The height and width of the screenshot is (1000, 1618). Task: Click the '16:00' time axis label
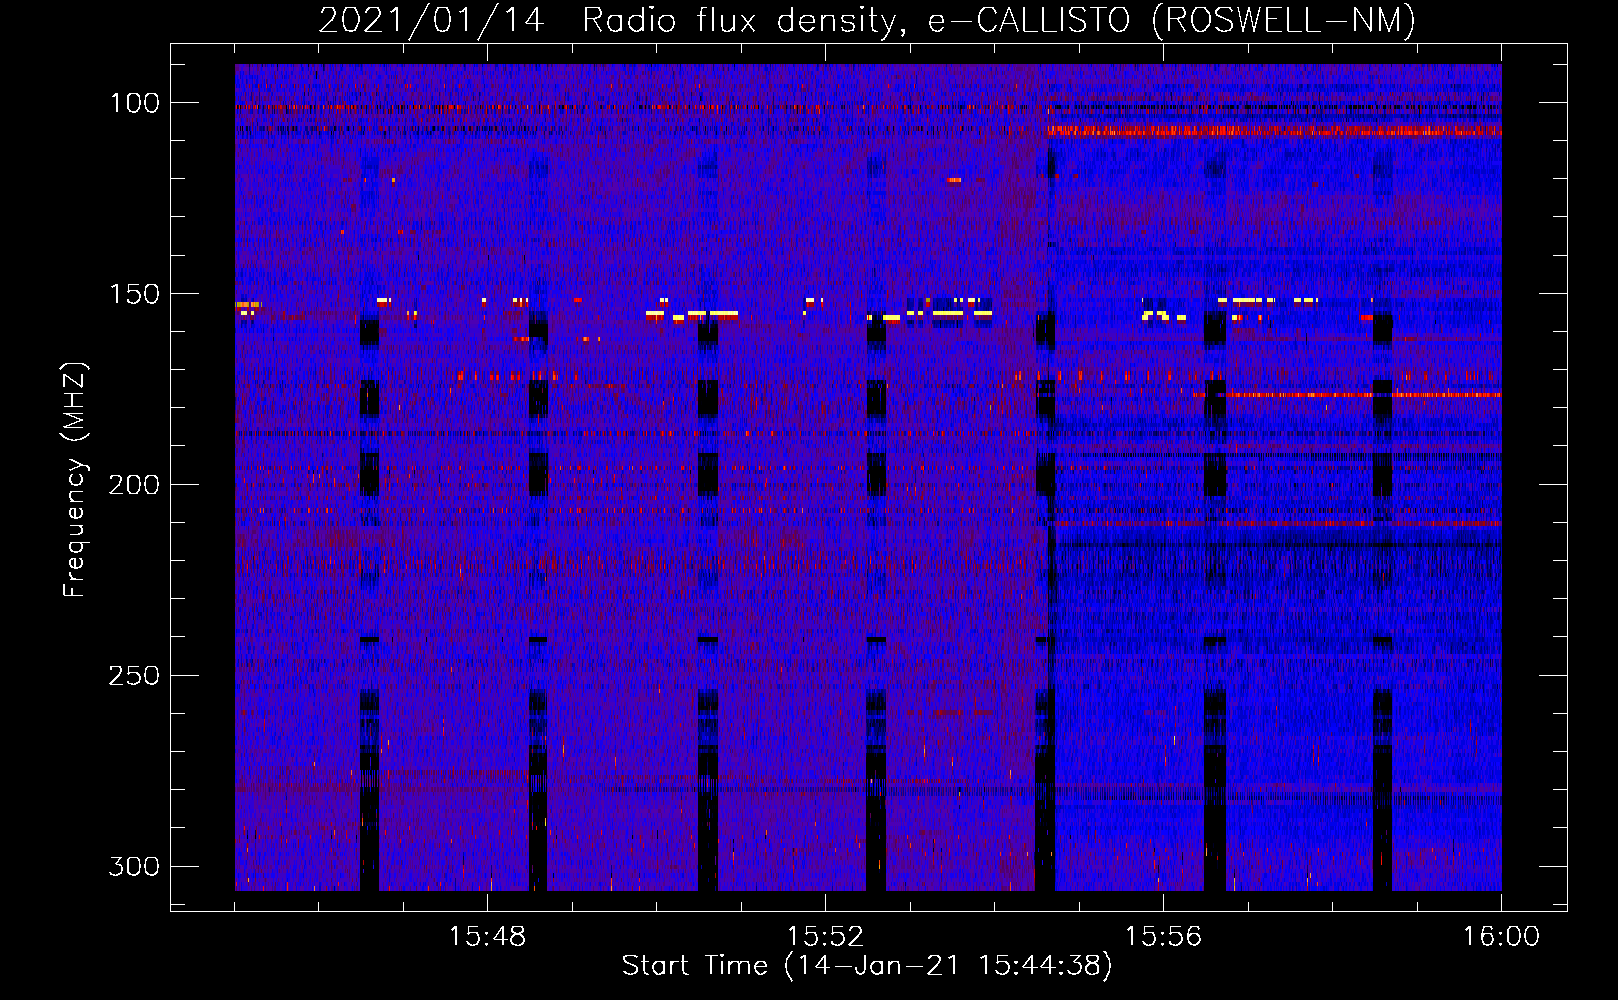(x=1501, y=937)
